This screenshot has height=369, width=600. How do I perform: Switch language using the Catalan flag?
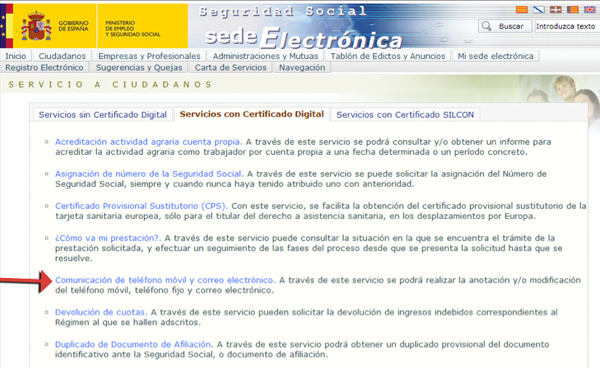tap(522, 10)
